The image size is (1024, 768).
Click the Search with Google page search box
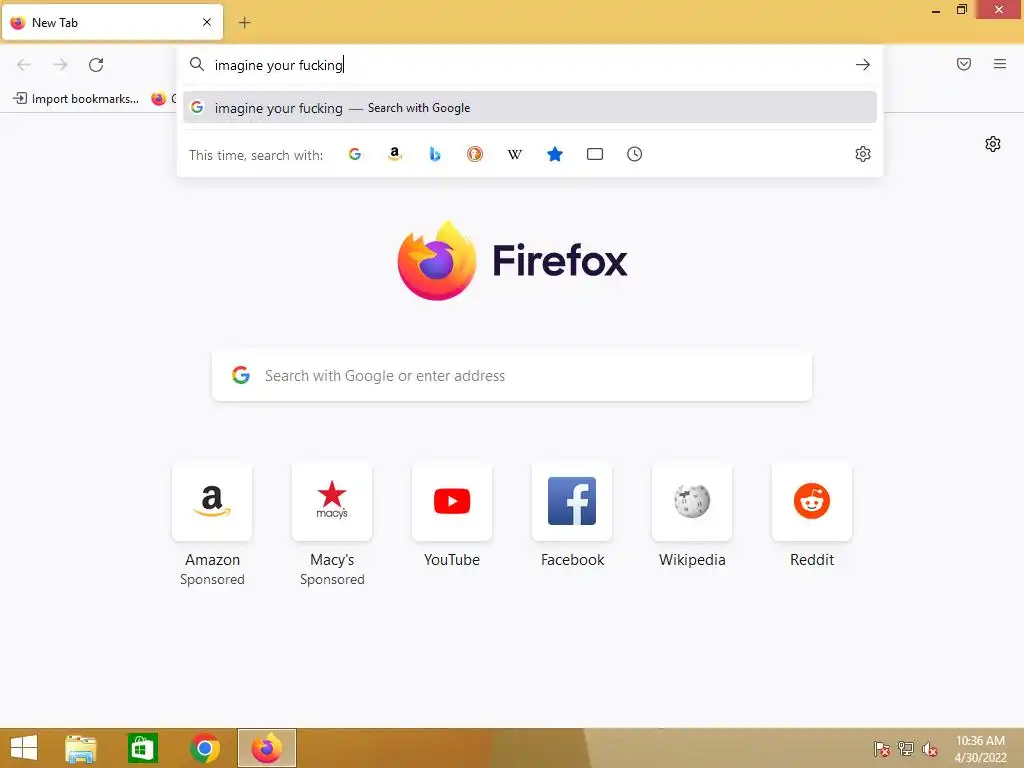click(512, 376)
